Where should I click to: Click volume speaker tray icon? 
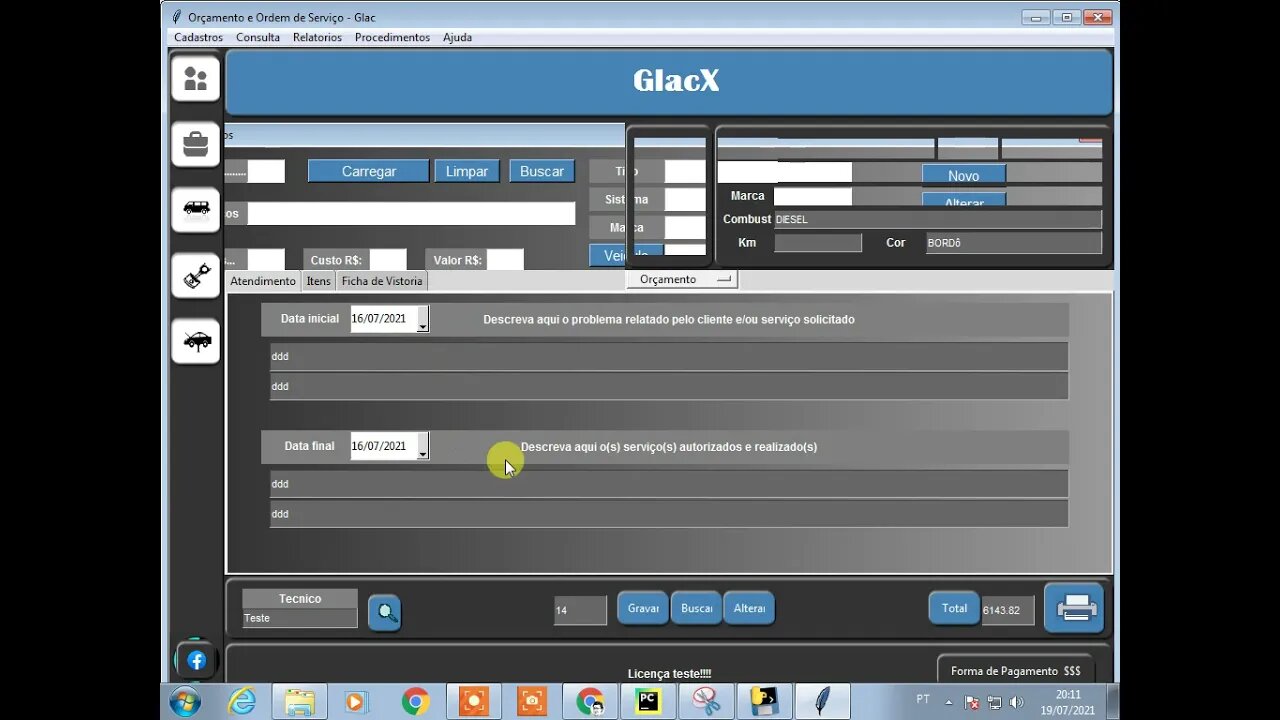coord(1017,702)
